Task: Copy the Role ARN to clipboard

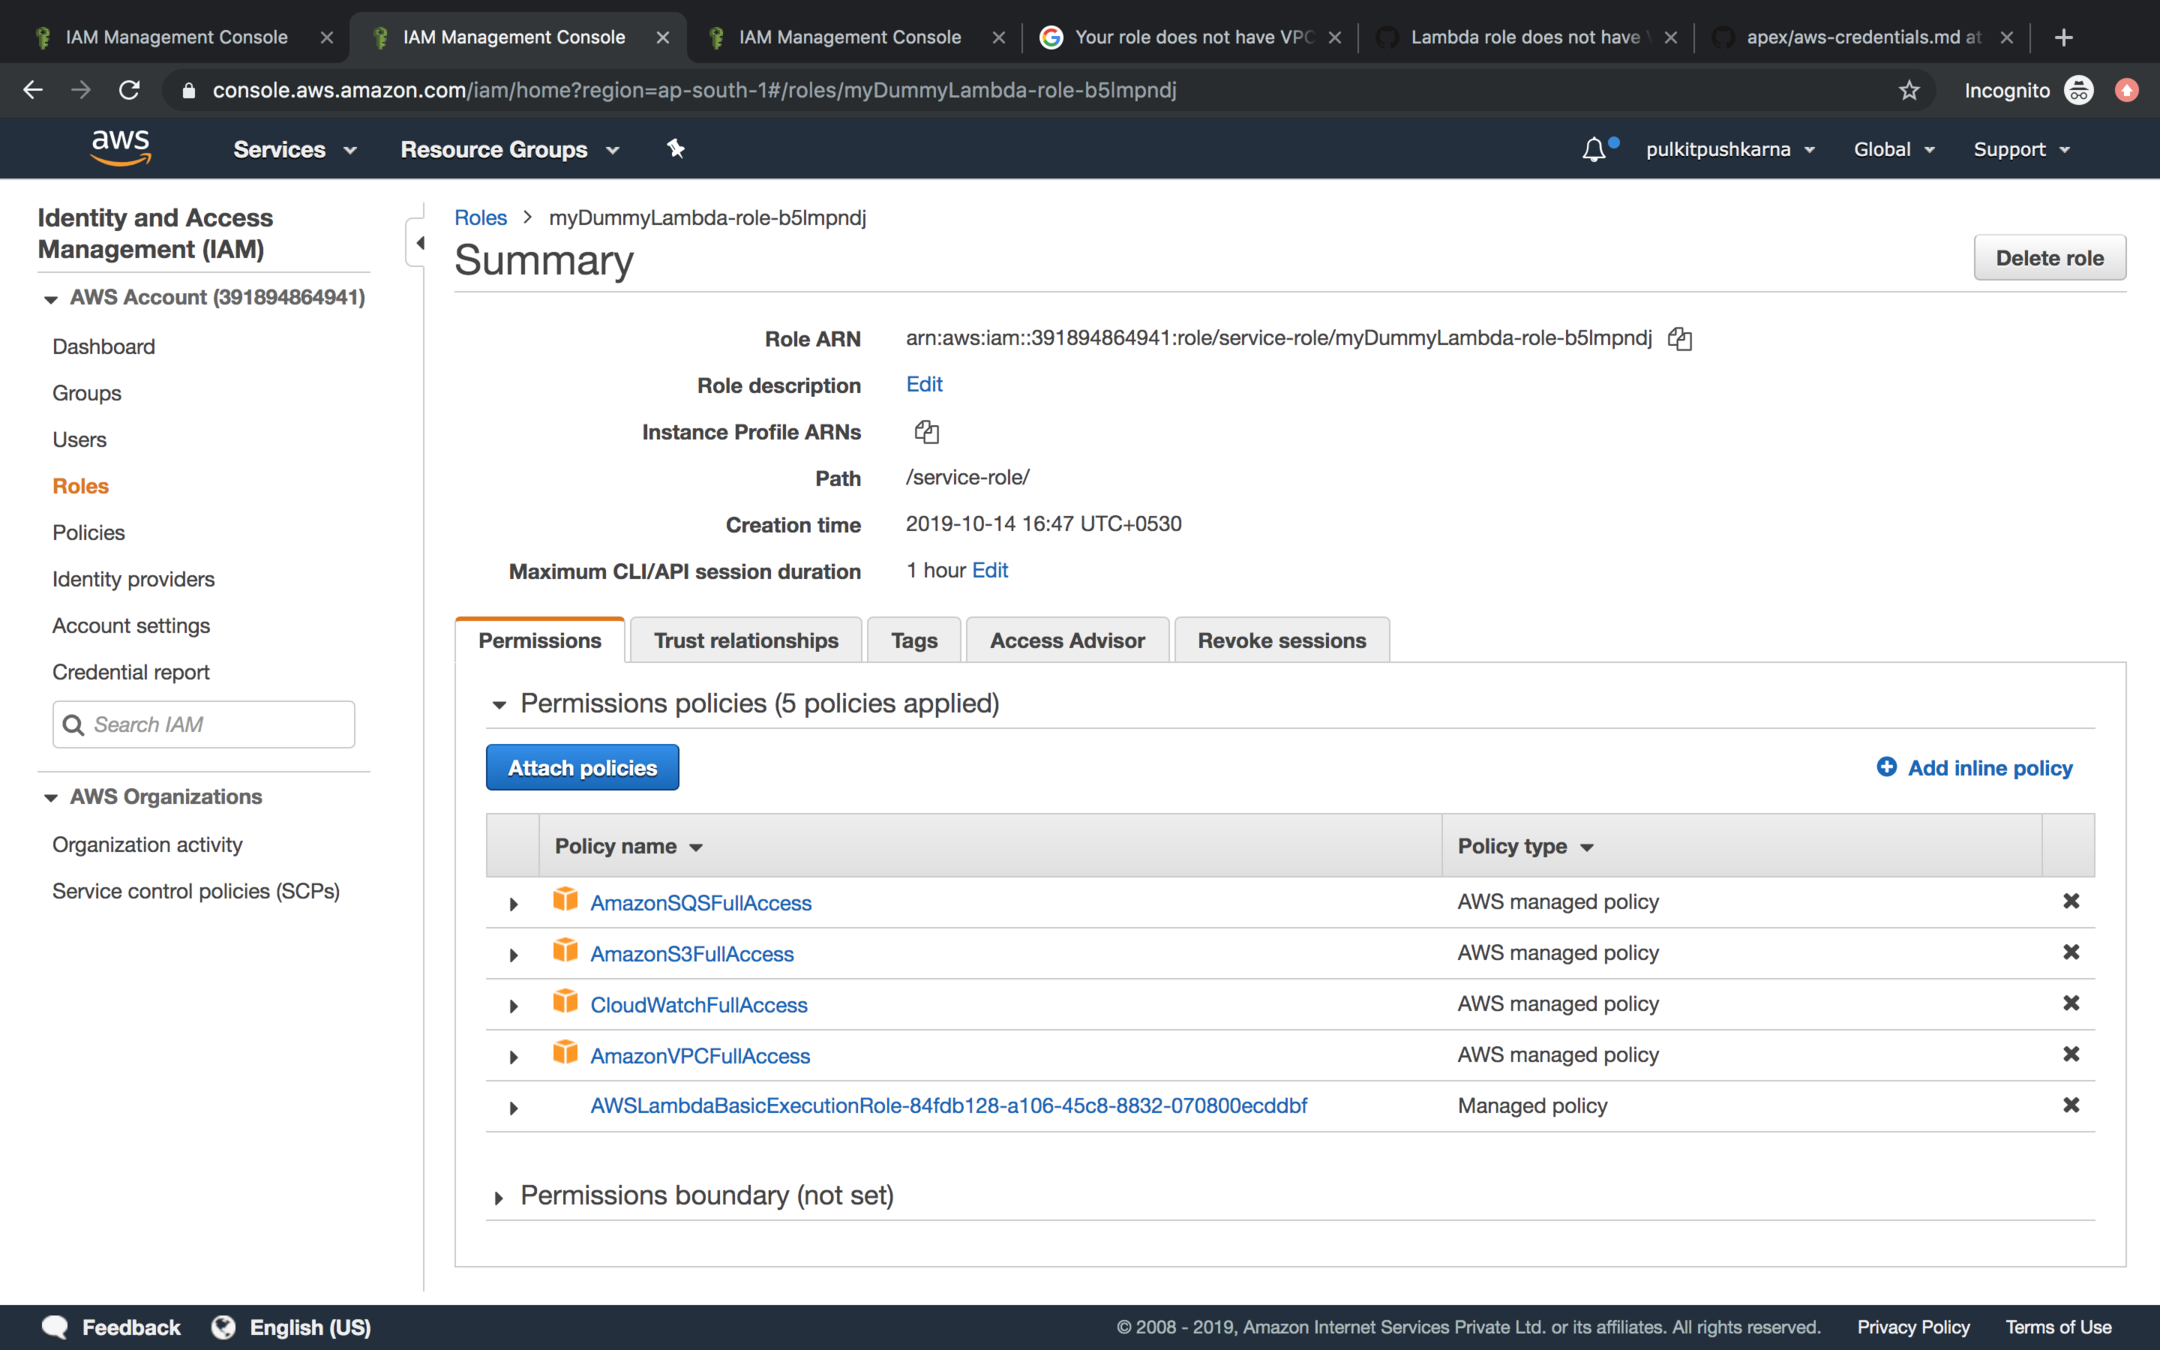Action: 1679,339
